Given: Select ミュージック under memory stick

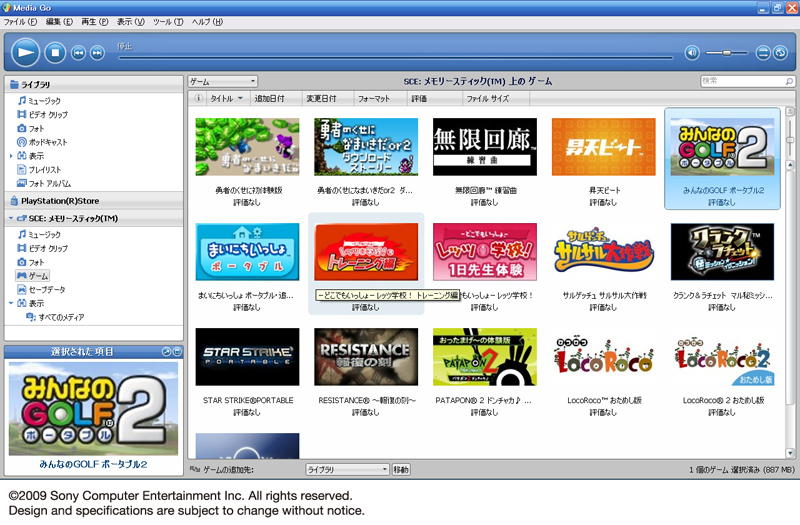Looking at the screenshot, I should click(39, 235).
